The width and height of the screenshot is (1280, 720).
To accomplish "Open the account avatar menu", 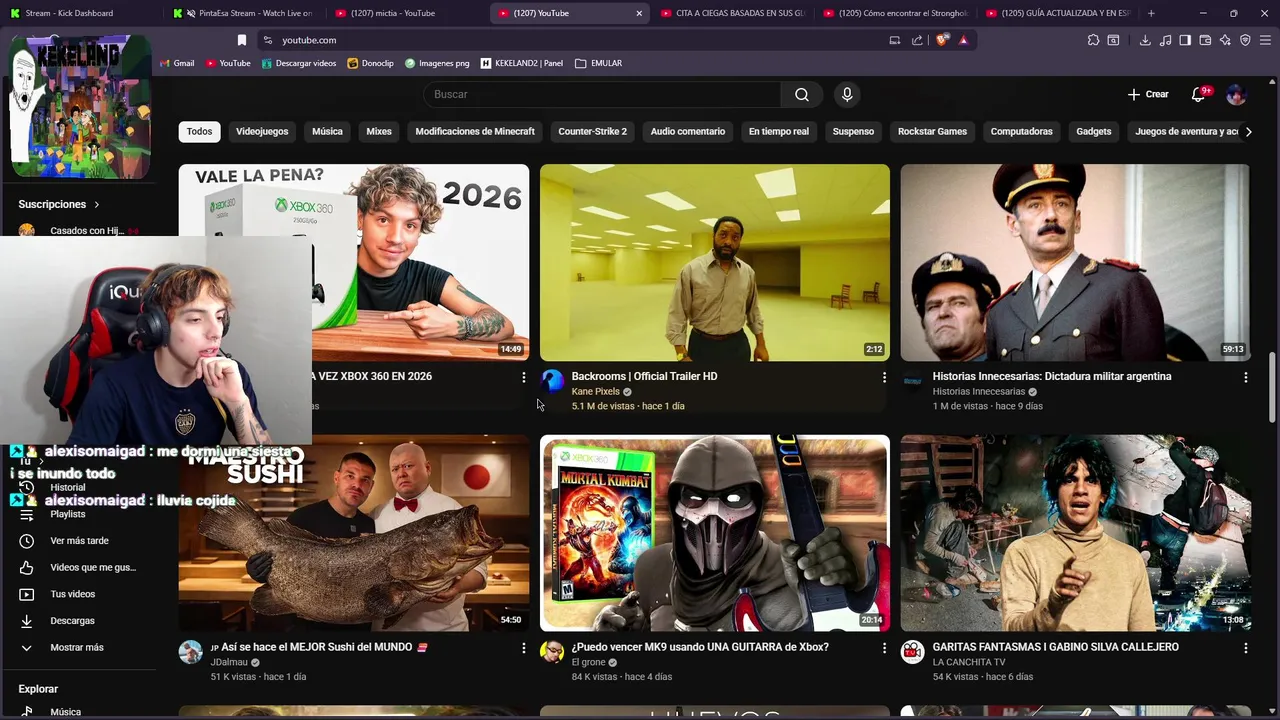I will [x=1236, y=94].
